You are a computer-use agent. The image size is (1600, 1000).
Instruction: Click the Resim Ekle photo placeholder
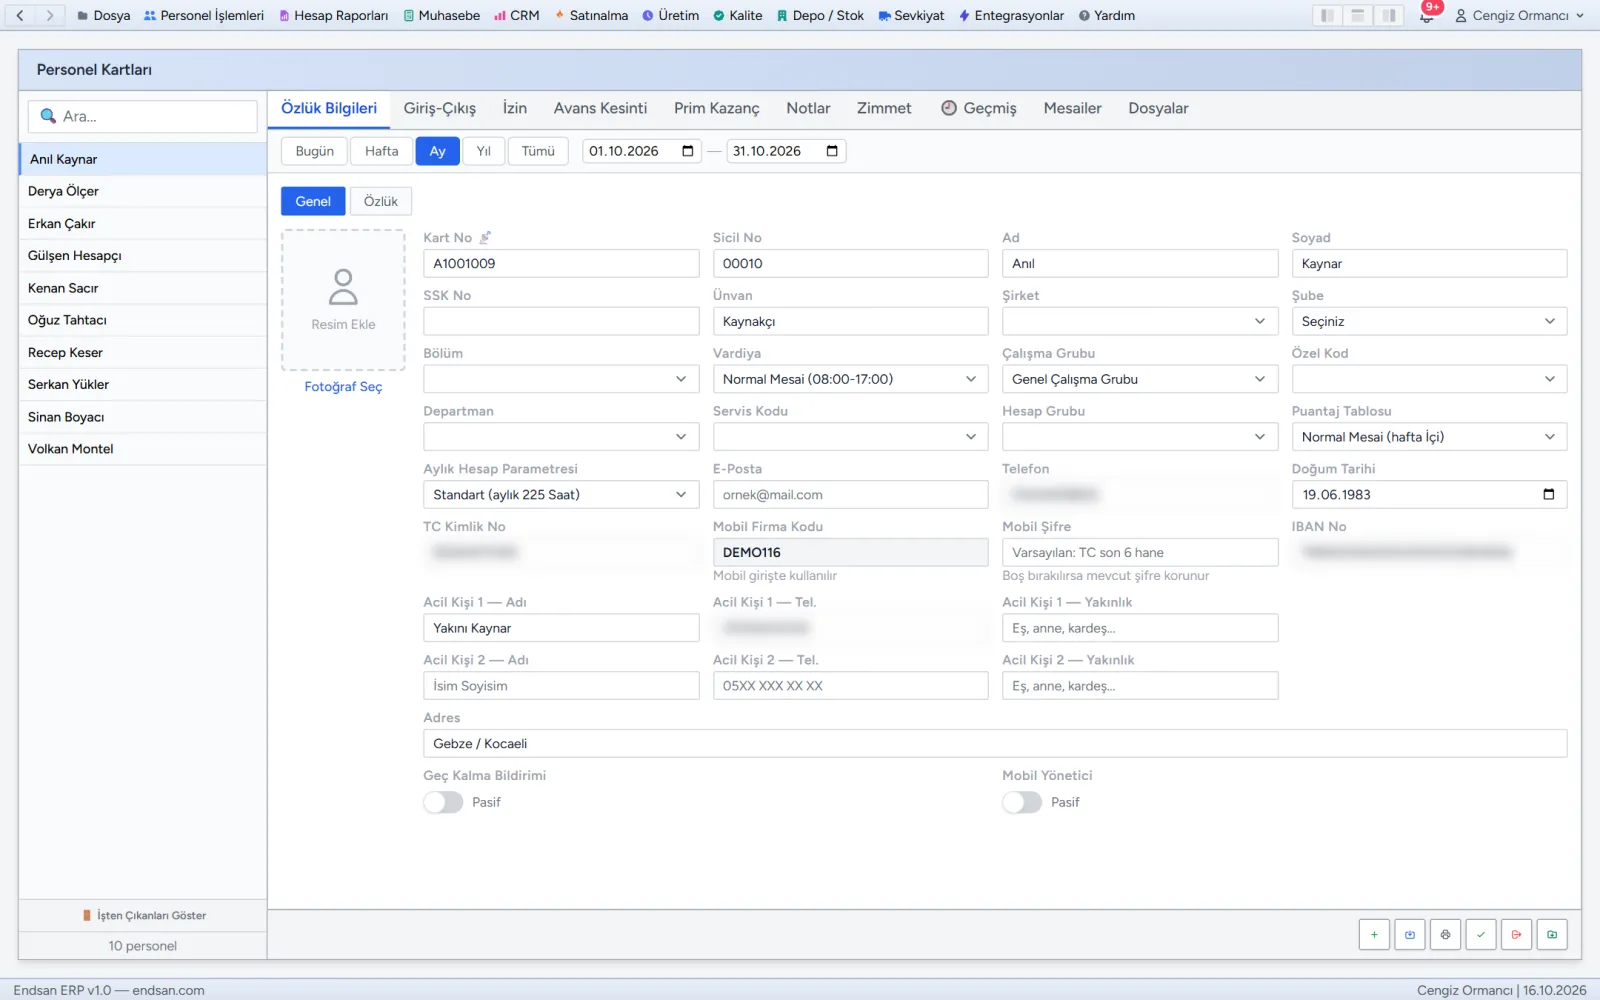coord(343,300)
